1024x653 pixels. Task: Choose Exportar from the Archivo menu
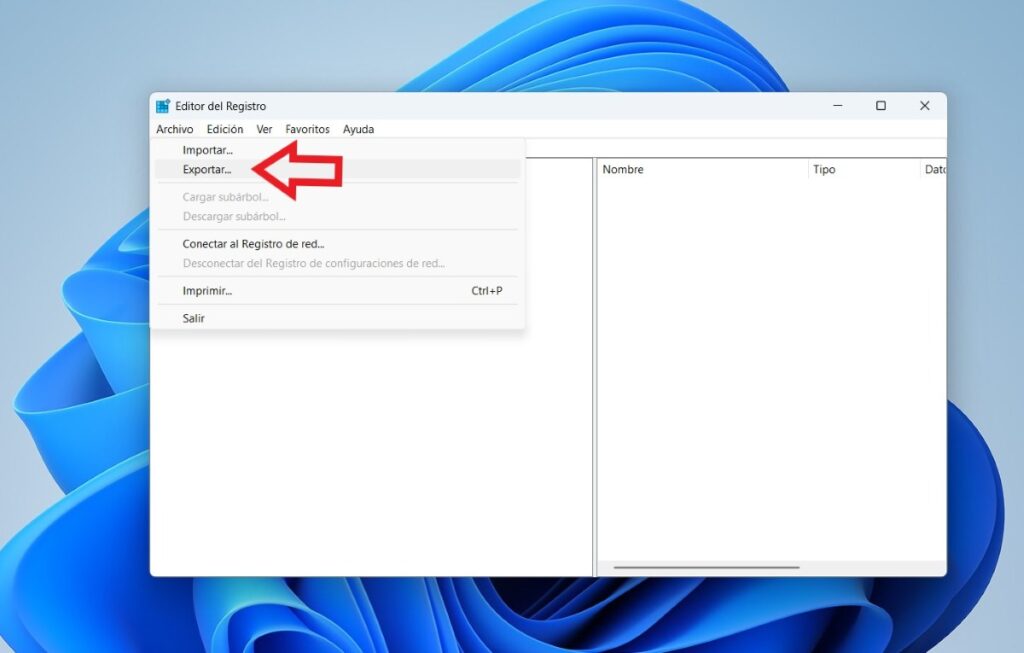[206, 169]
